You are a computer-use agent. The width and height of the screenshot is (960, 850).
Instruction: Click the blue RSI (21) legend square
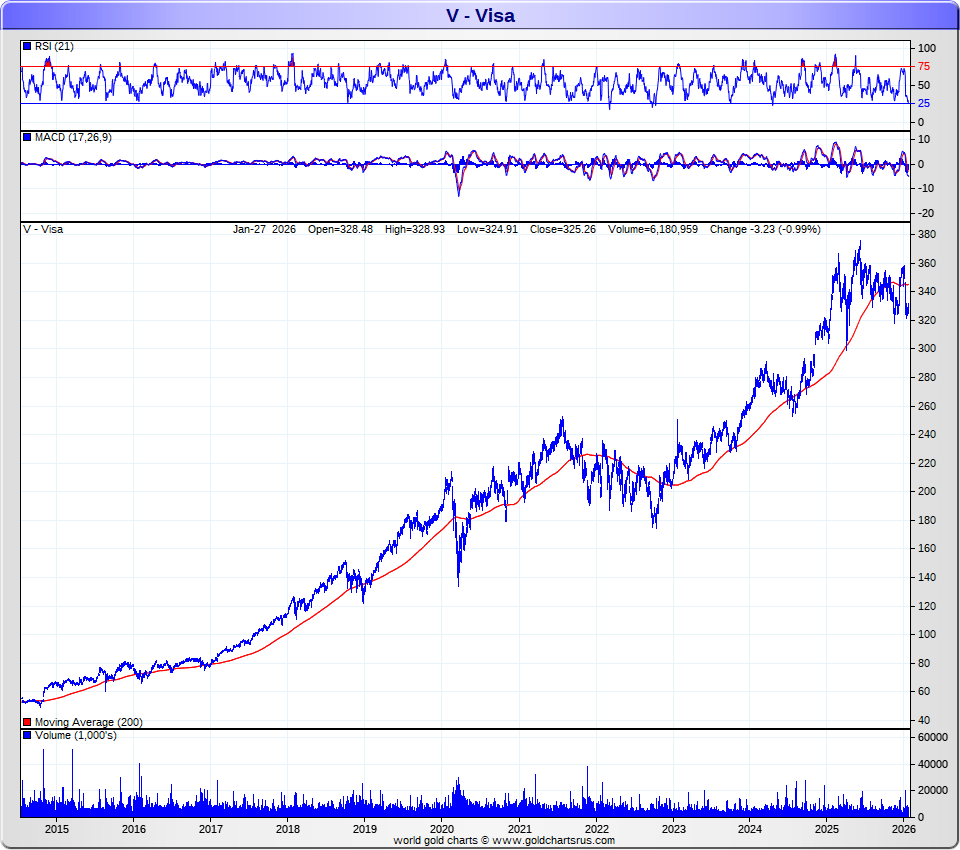[27, 47]
